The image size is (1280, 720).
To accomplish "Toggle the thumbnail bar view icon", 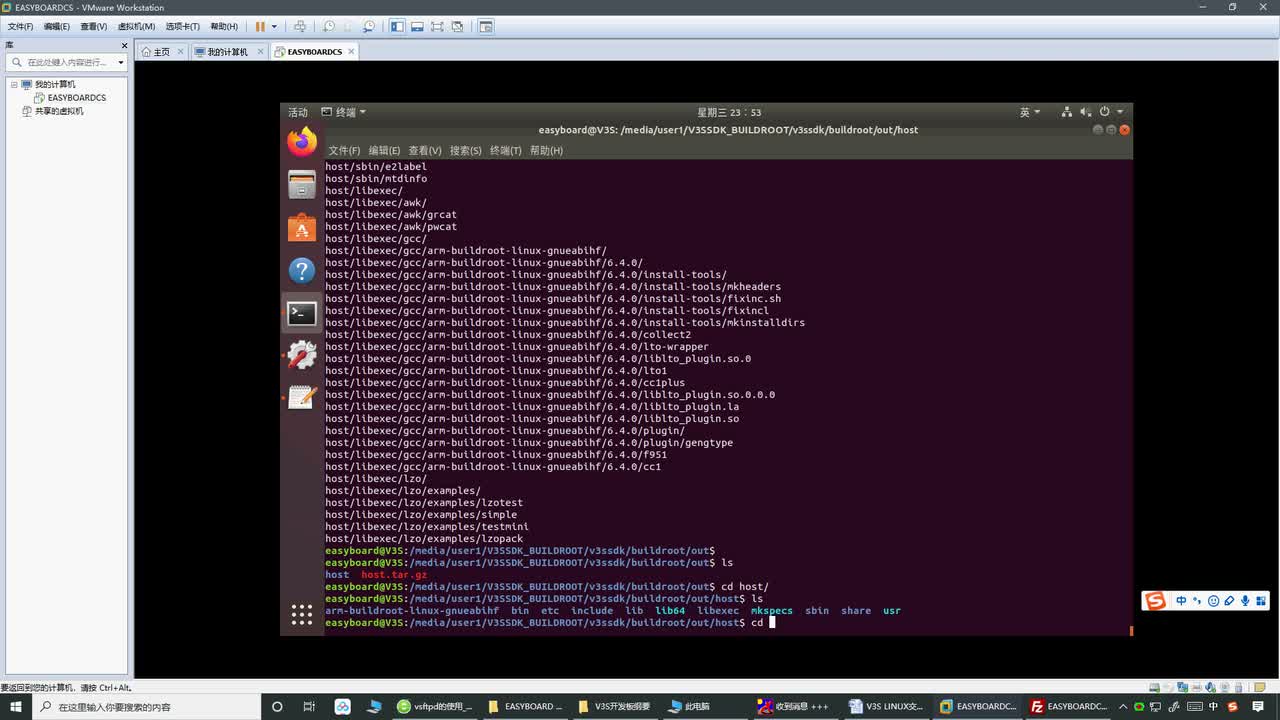I will [417, 26].
